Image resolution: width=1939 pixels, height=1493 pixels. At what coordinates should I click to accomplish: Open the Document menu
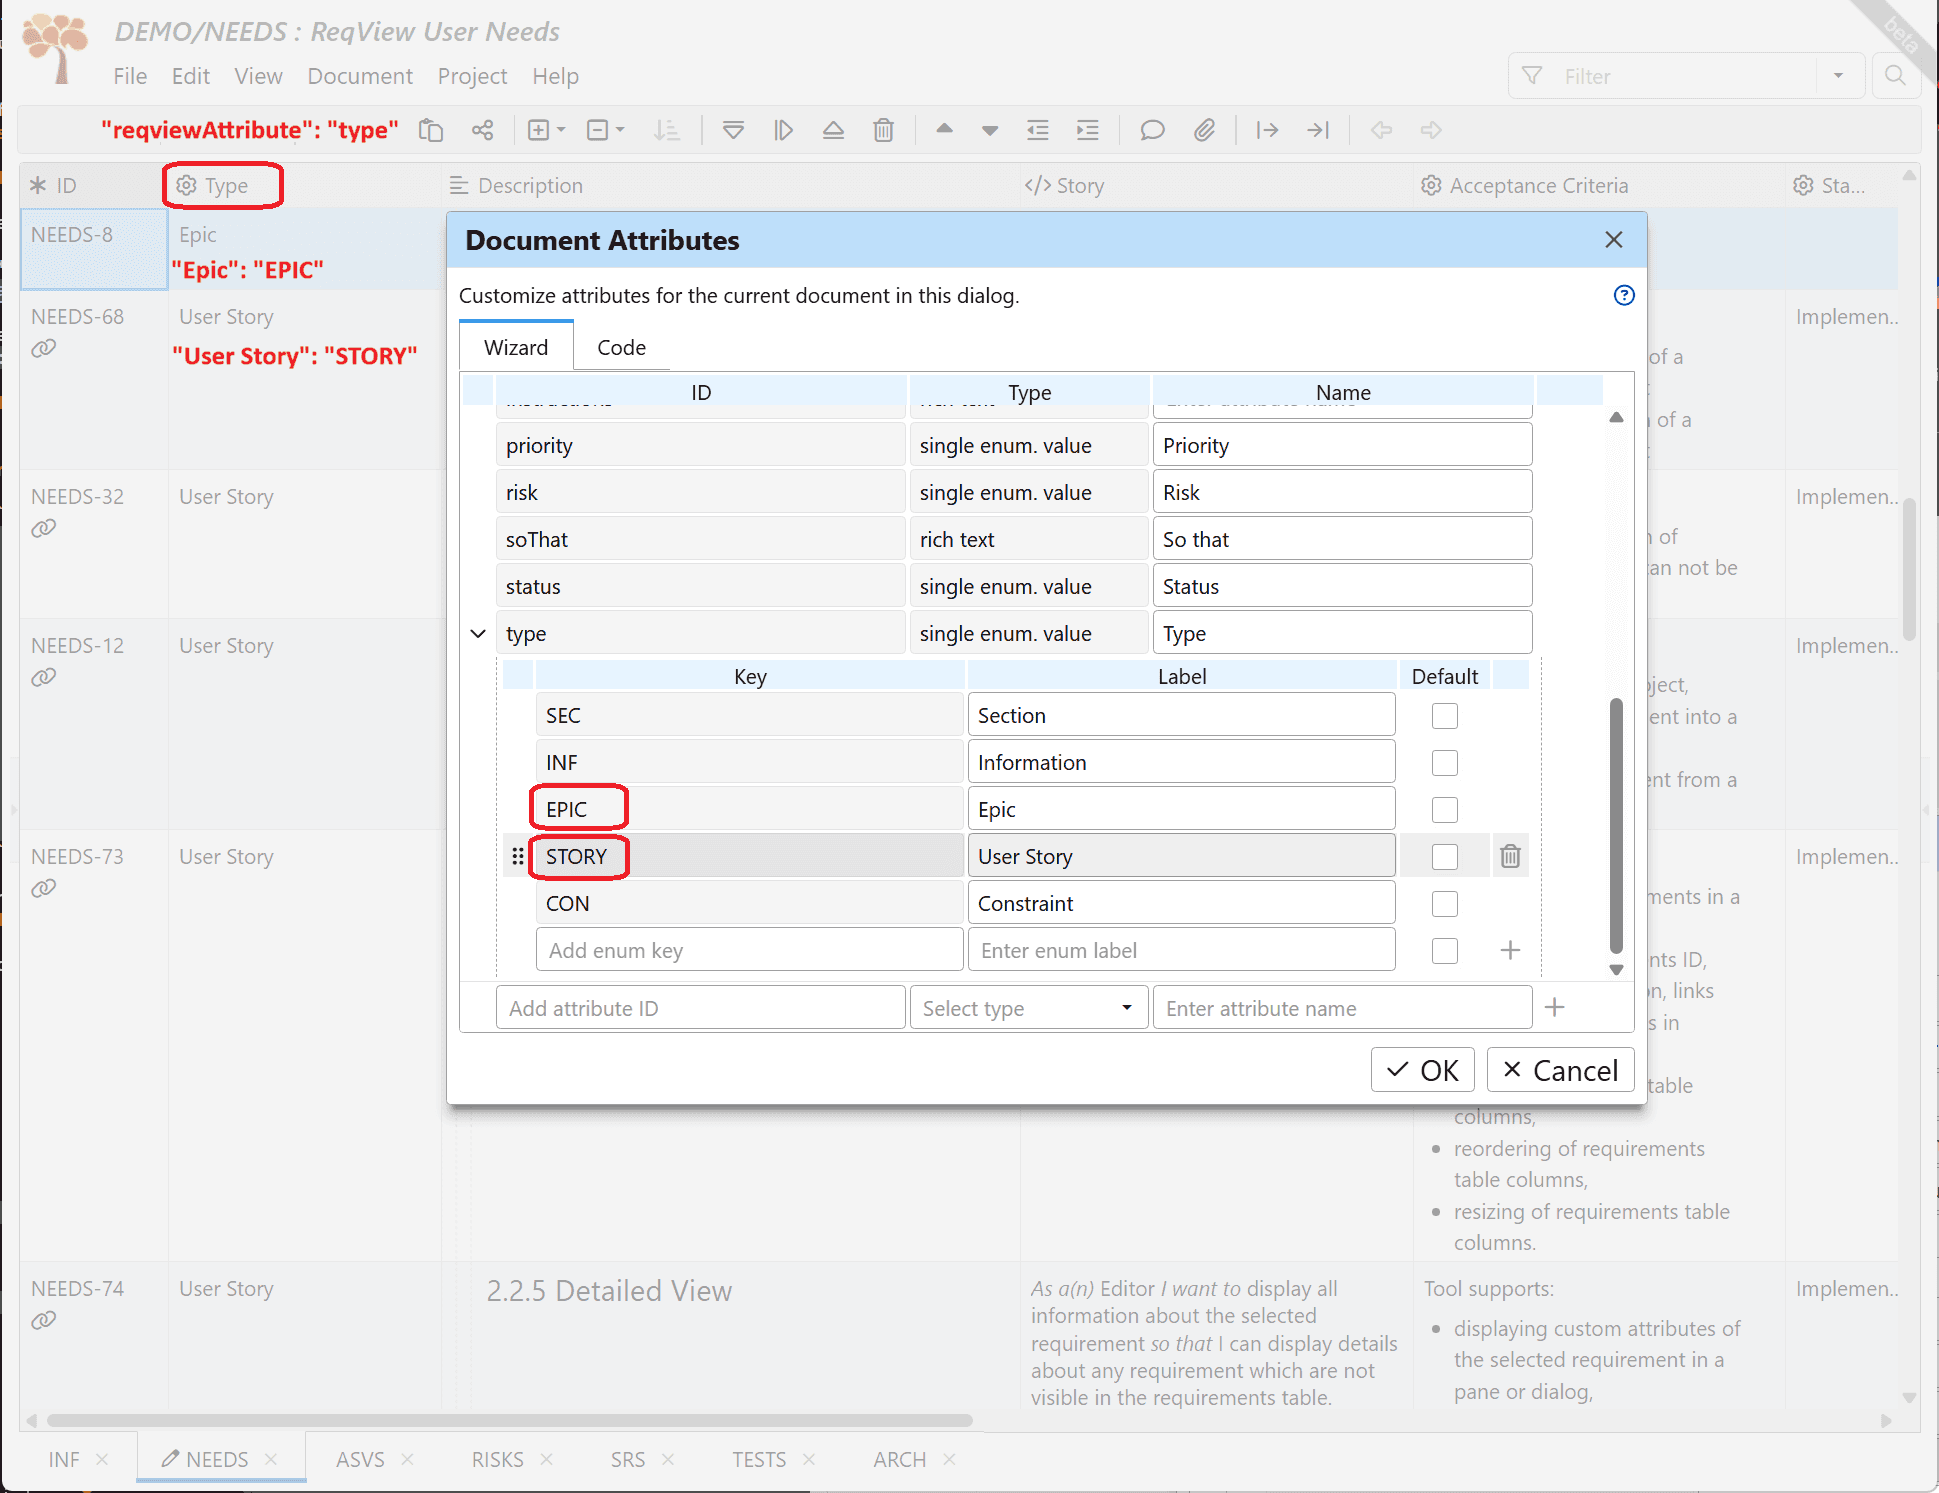[360, 76]
